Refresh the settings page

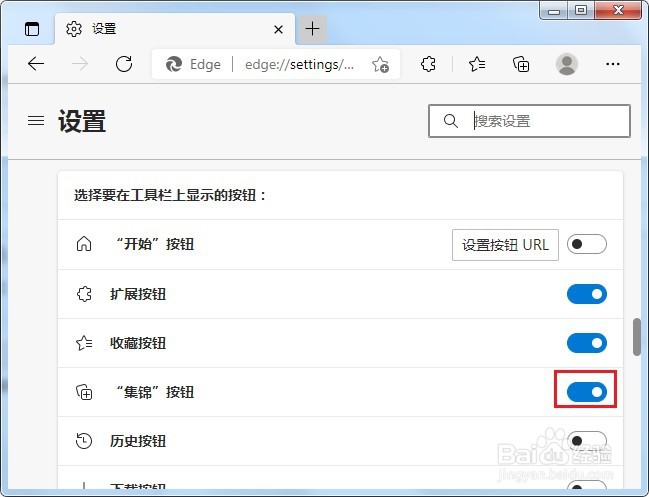pos(124,64)
